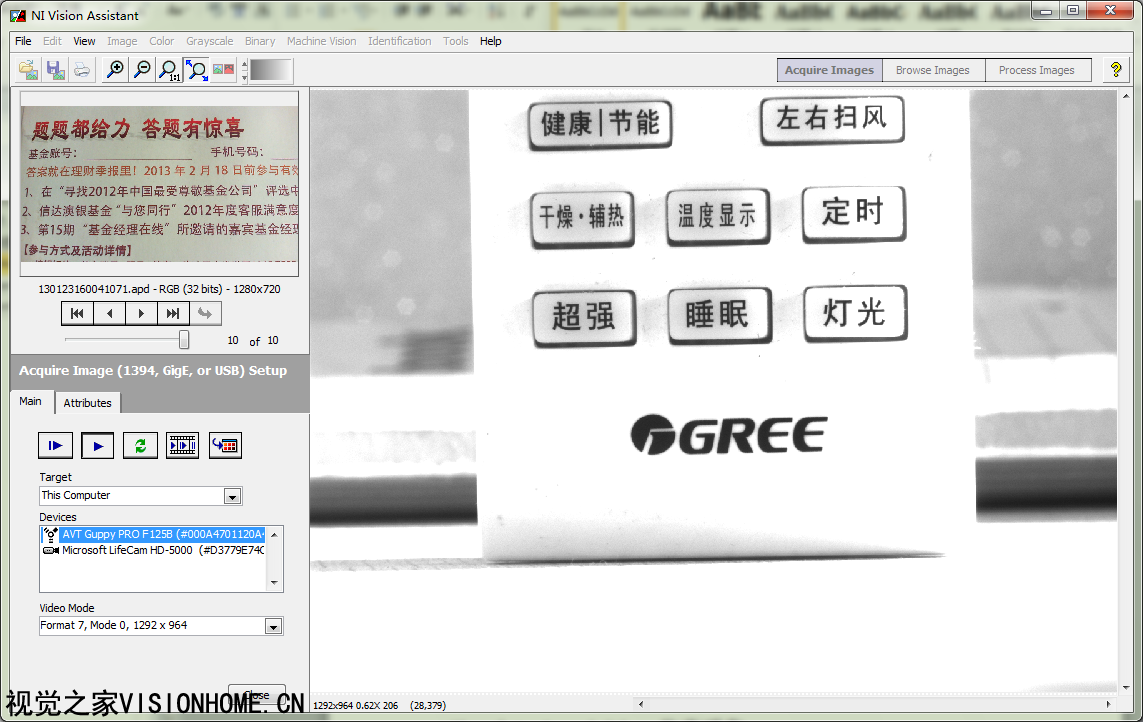Open the Machine Vision menu
Image resolution: width=1143 pixels, height=722 pixels.
[x=321, y=41]
